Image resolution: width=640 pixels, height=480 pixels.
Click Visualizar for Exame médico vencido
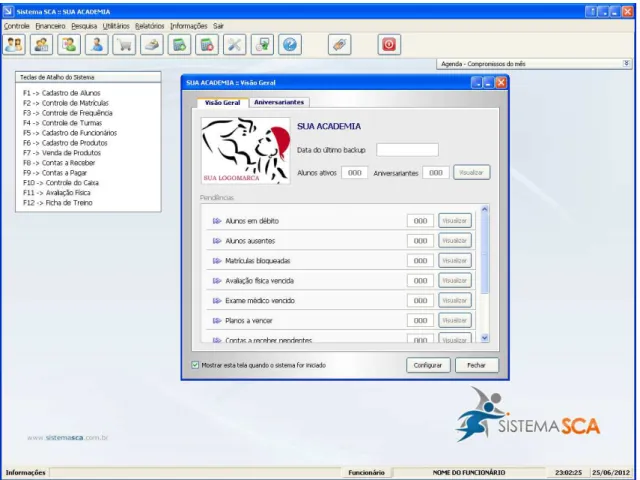pos(455,300)
